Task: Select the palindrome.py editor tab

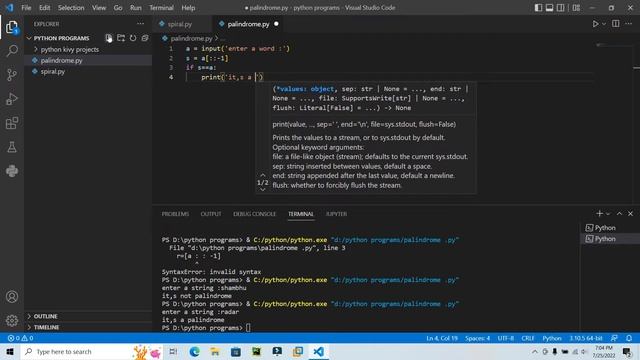Action: tap(248, 24)
